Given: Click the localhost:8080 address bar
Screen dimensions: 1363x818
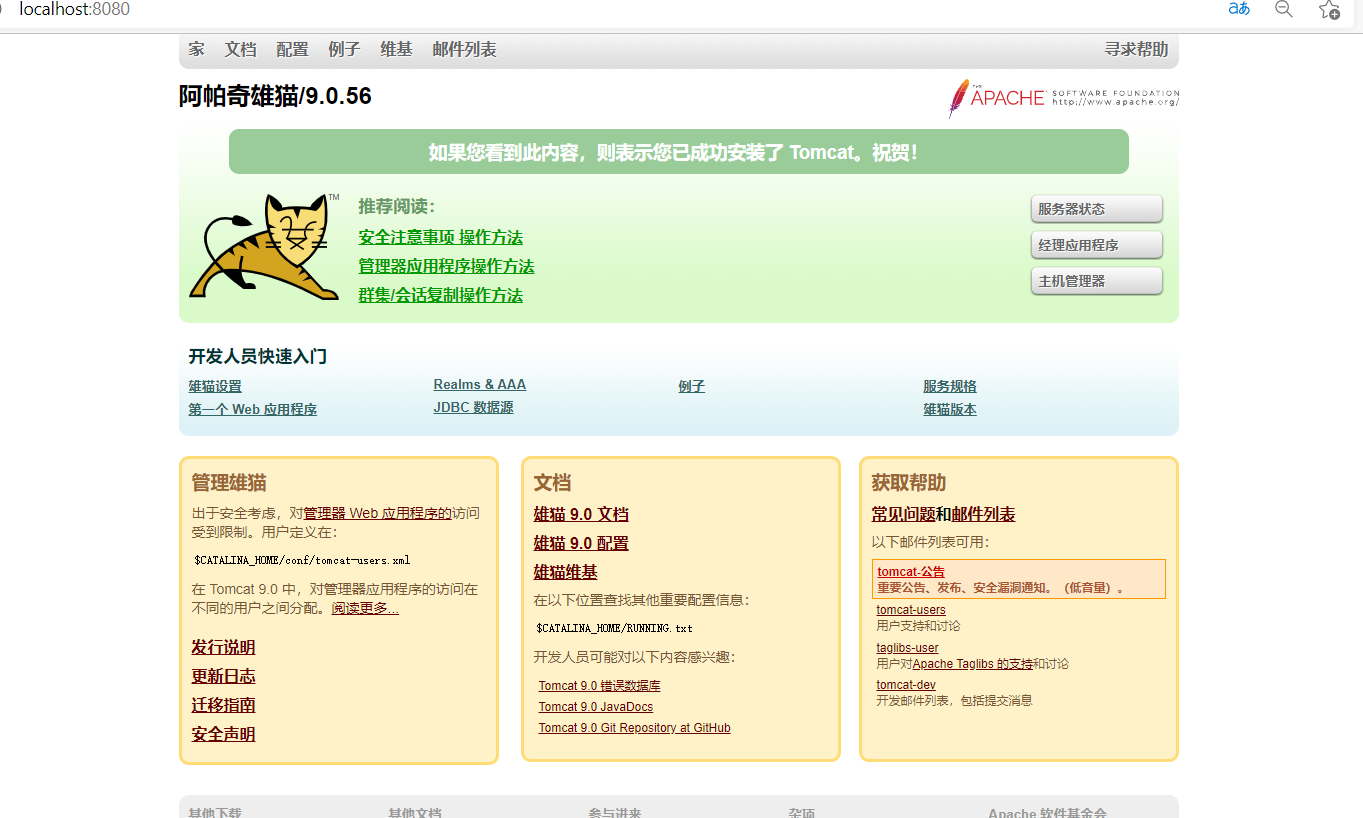Looking at the screenshot, I should click(x=75, y=10).
